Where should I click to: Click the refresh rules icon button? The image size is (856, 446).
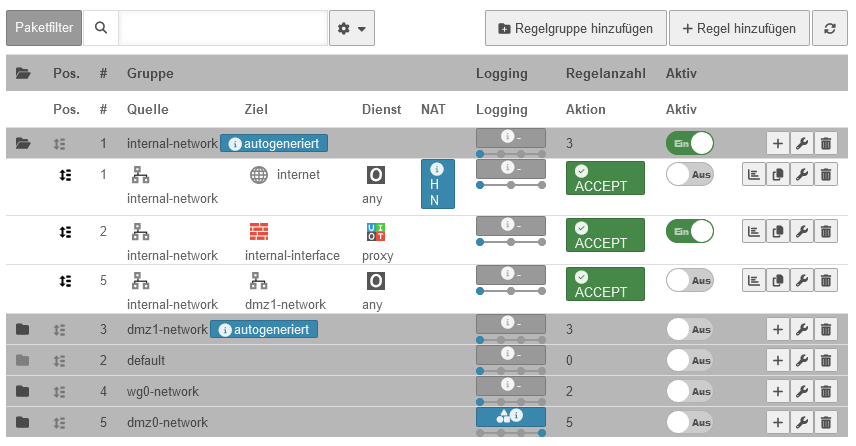coord(829,29)
